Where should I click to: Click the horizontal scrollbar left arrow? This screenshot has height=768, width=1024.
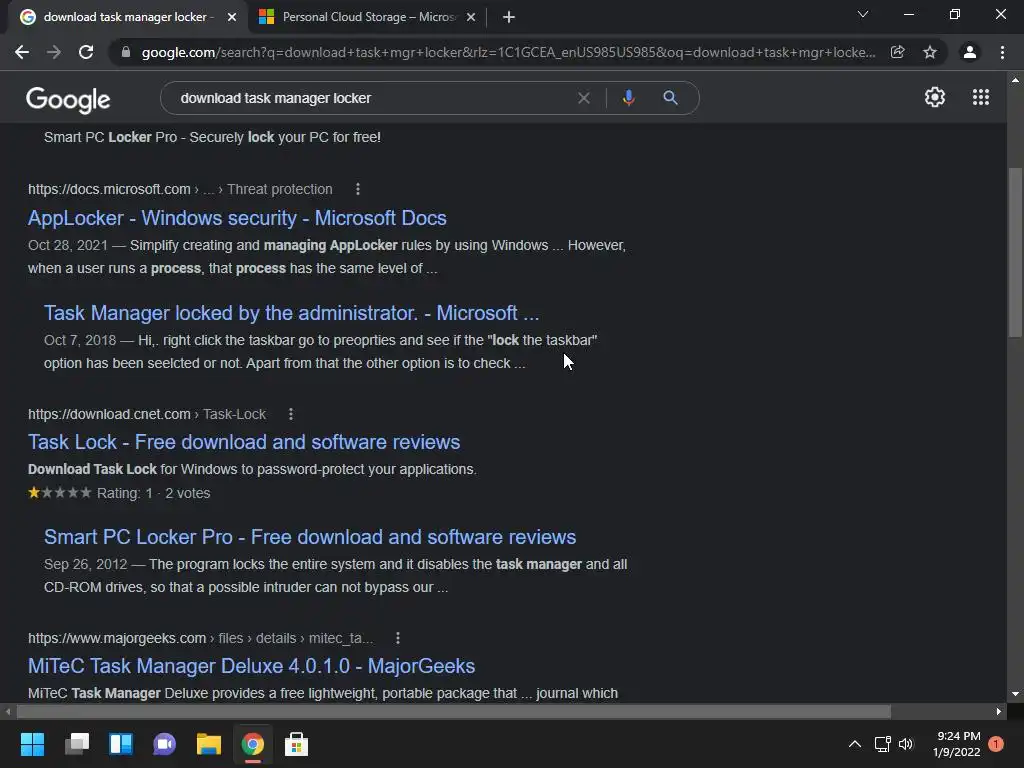pos(8,711)
